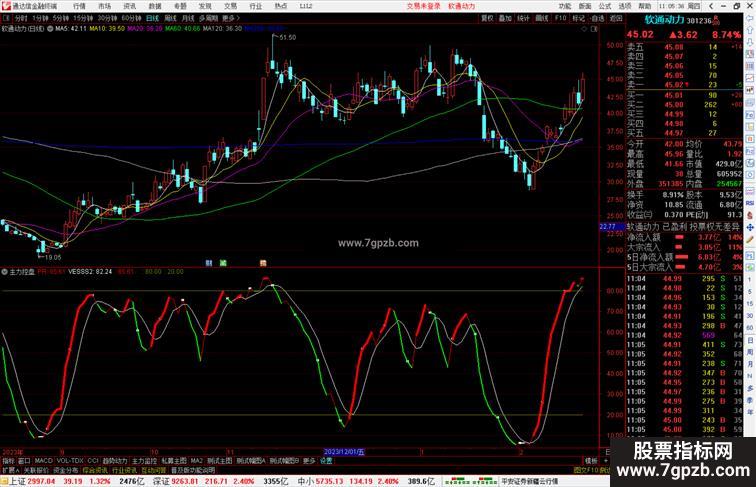Image resolution: width=756 pixels, height=487 pixels.
Task: Select the 主力监控 indicator tab
Action: pyautogui.click(x=144, y=461)
